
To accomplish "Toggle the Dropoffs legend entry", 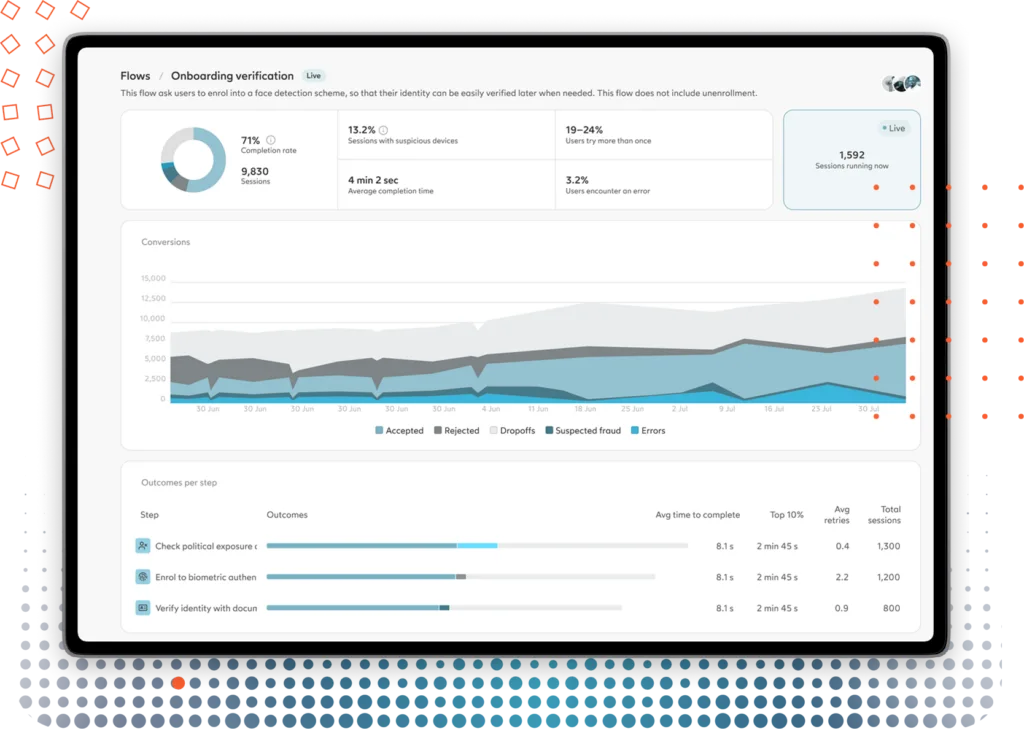I will coord(513,430).
